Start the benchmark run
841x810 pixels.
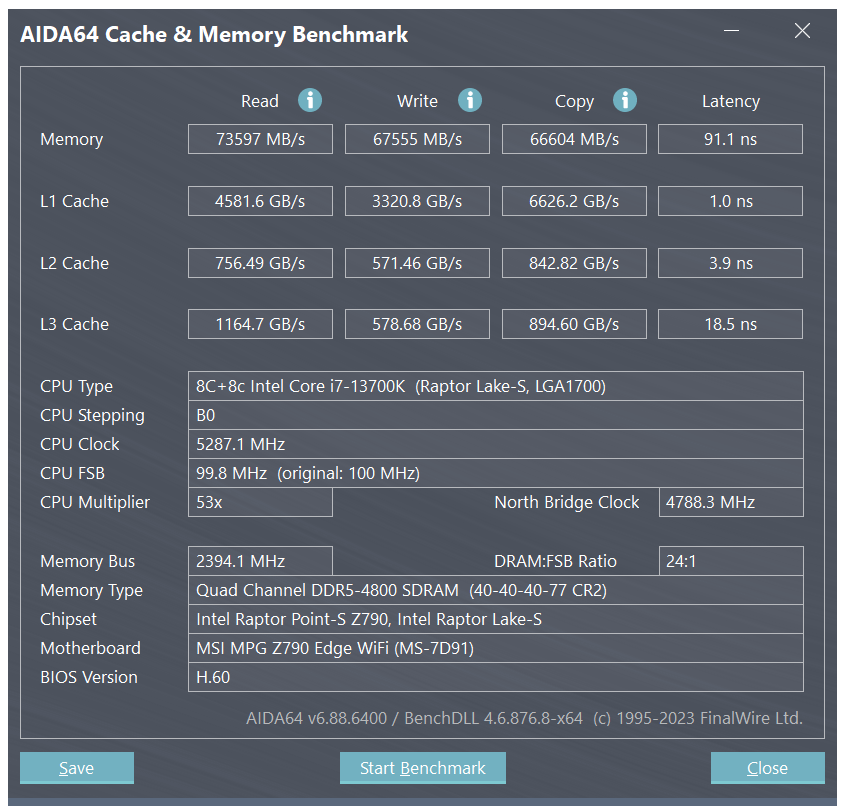[423, 768]
